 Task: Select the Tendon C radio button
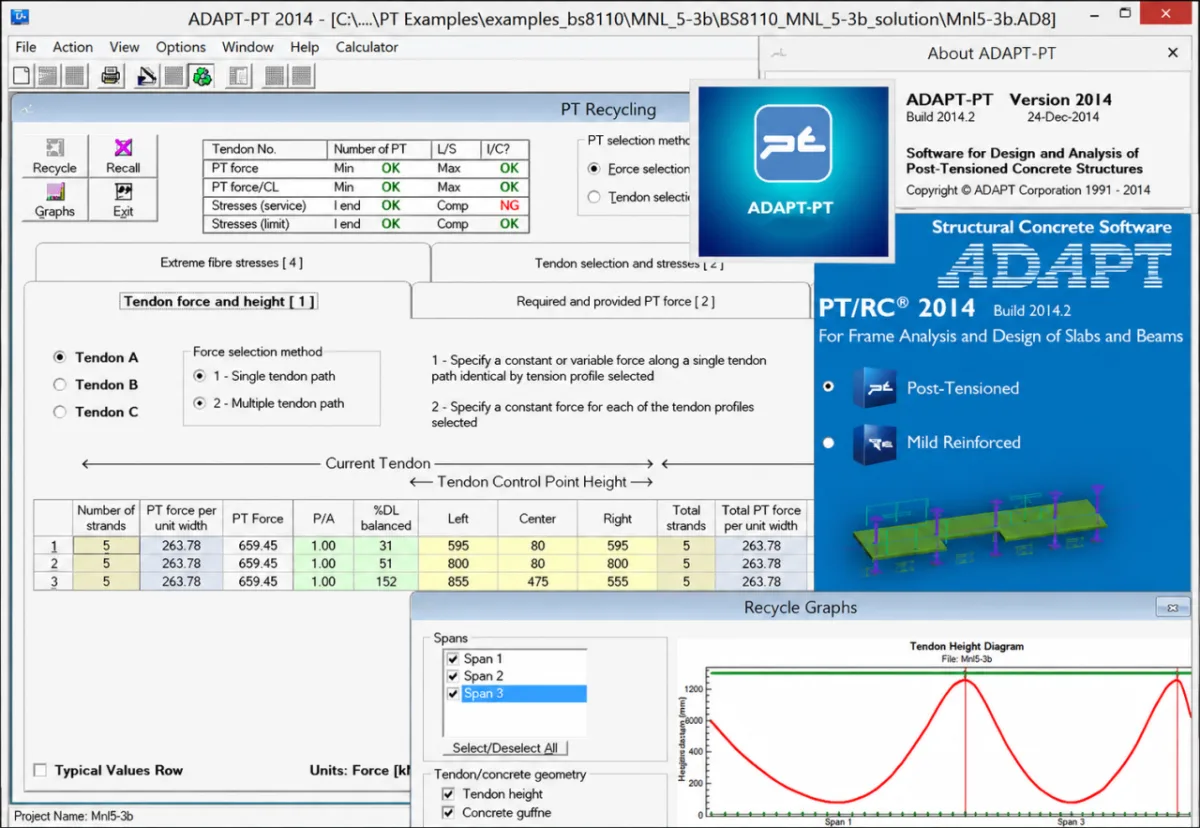[x=60, y=411]
